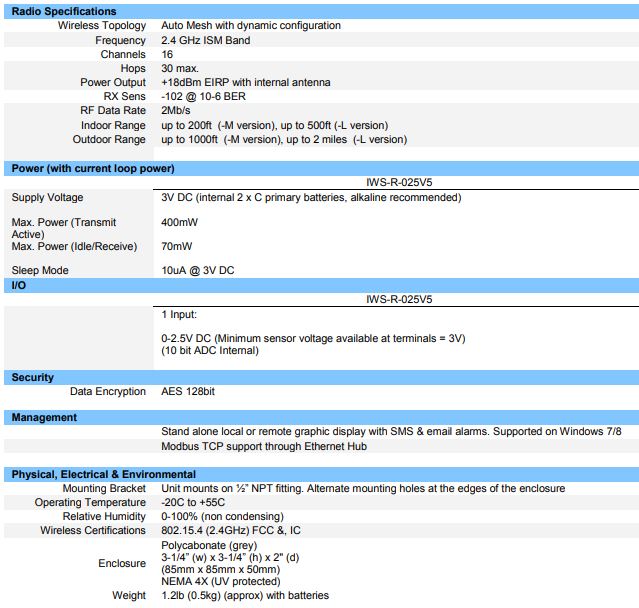
Task: Click the Radio Specifications section header
Action: click(x=63, y=11)
